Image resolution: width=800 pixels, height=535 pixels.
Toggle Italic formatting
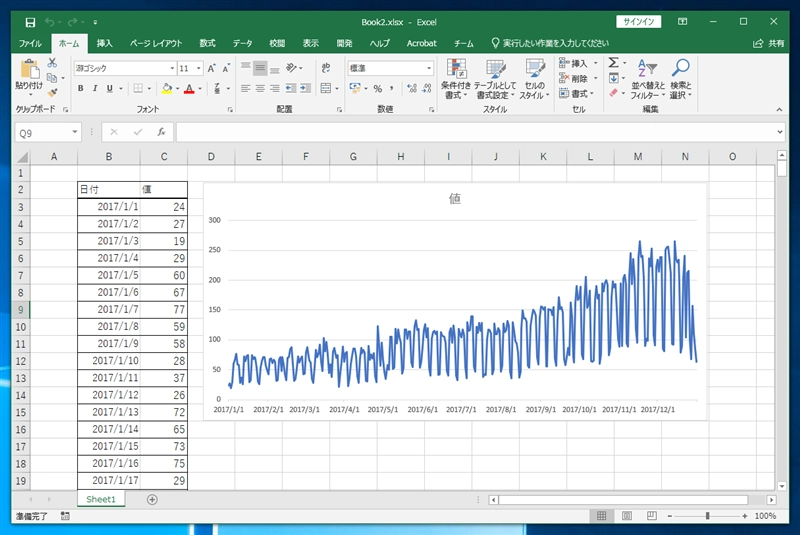coord(95,88)
